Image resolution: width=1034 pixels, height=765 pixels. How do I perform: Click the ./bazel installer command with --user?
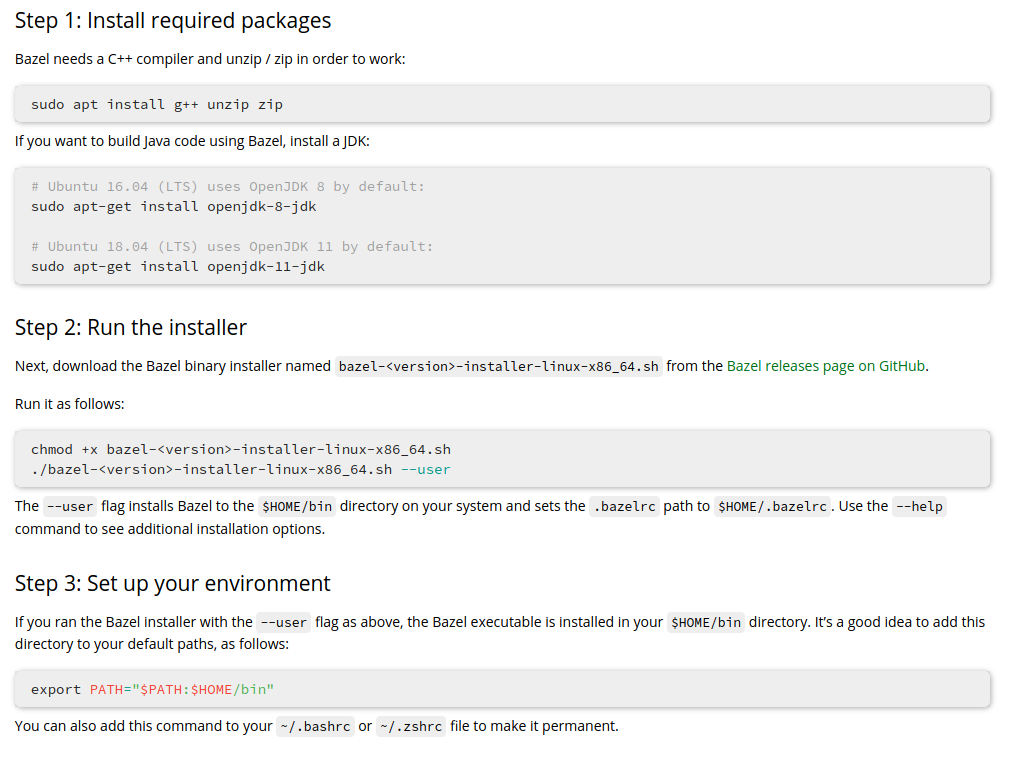click(x=241, y=470)
